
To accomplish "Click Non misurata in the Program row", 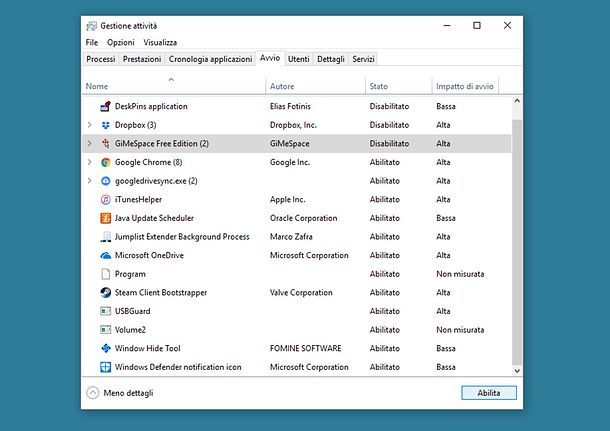I will pos(460,274).
